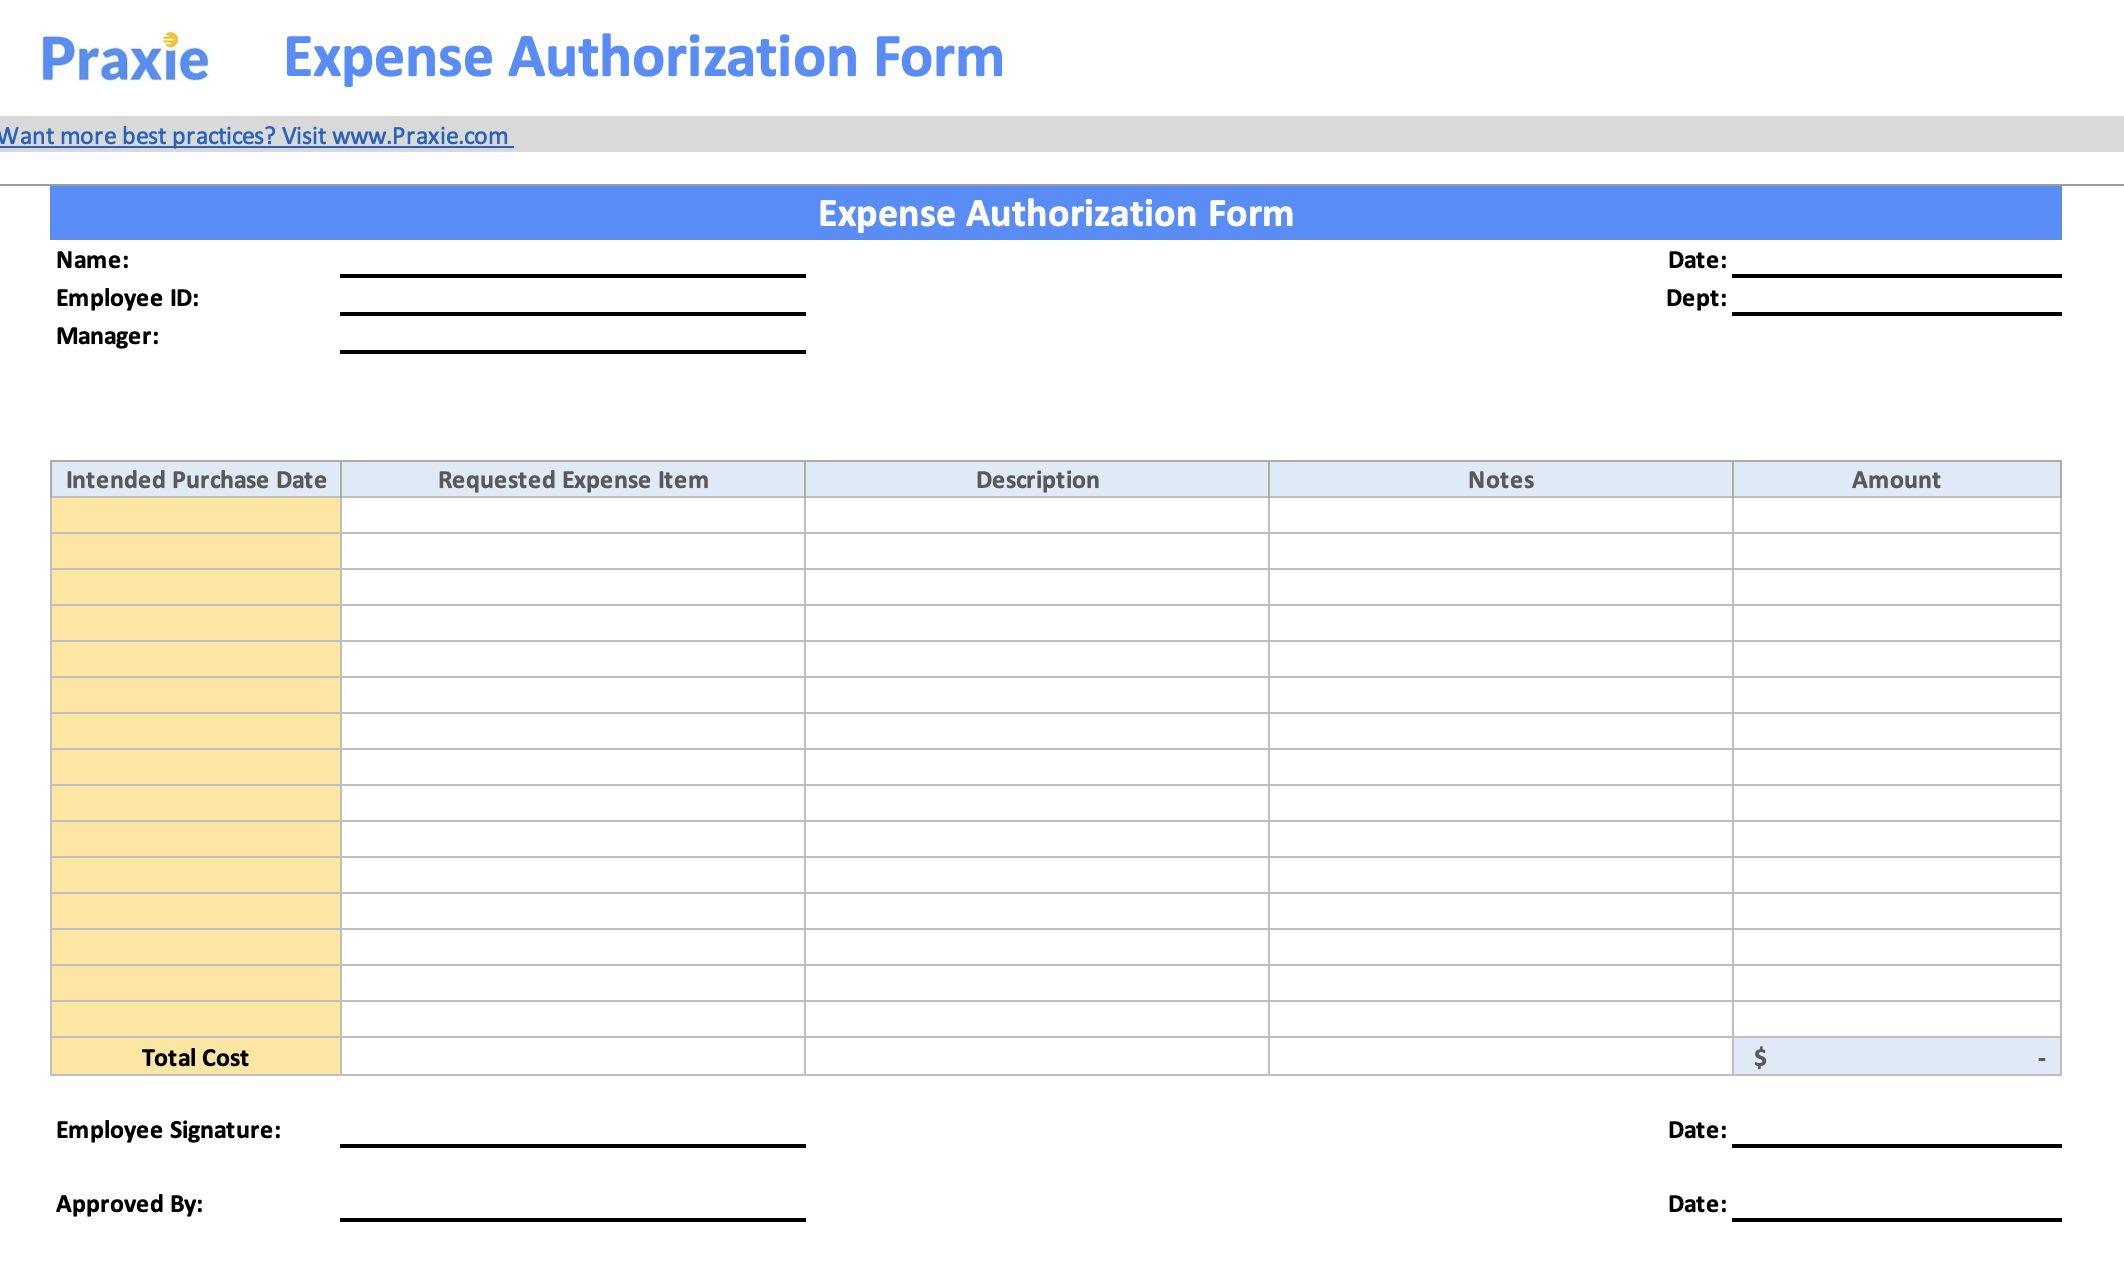This screenshot has height=1274, width=2124.
Task: Select the 'Manager:' label
Action: click(108, 336)
